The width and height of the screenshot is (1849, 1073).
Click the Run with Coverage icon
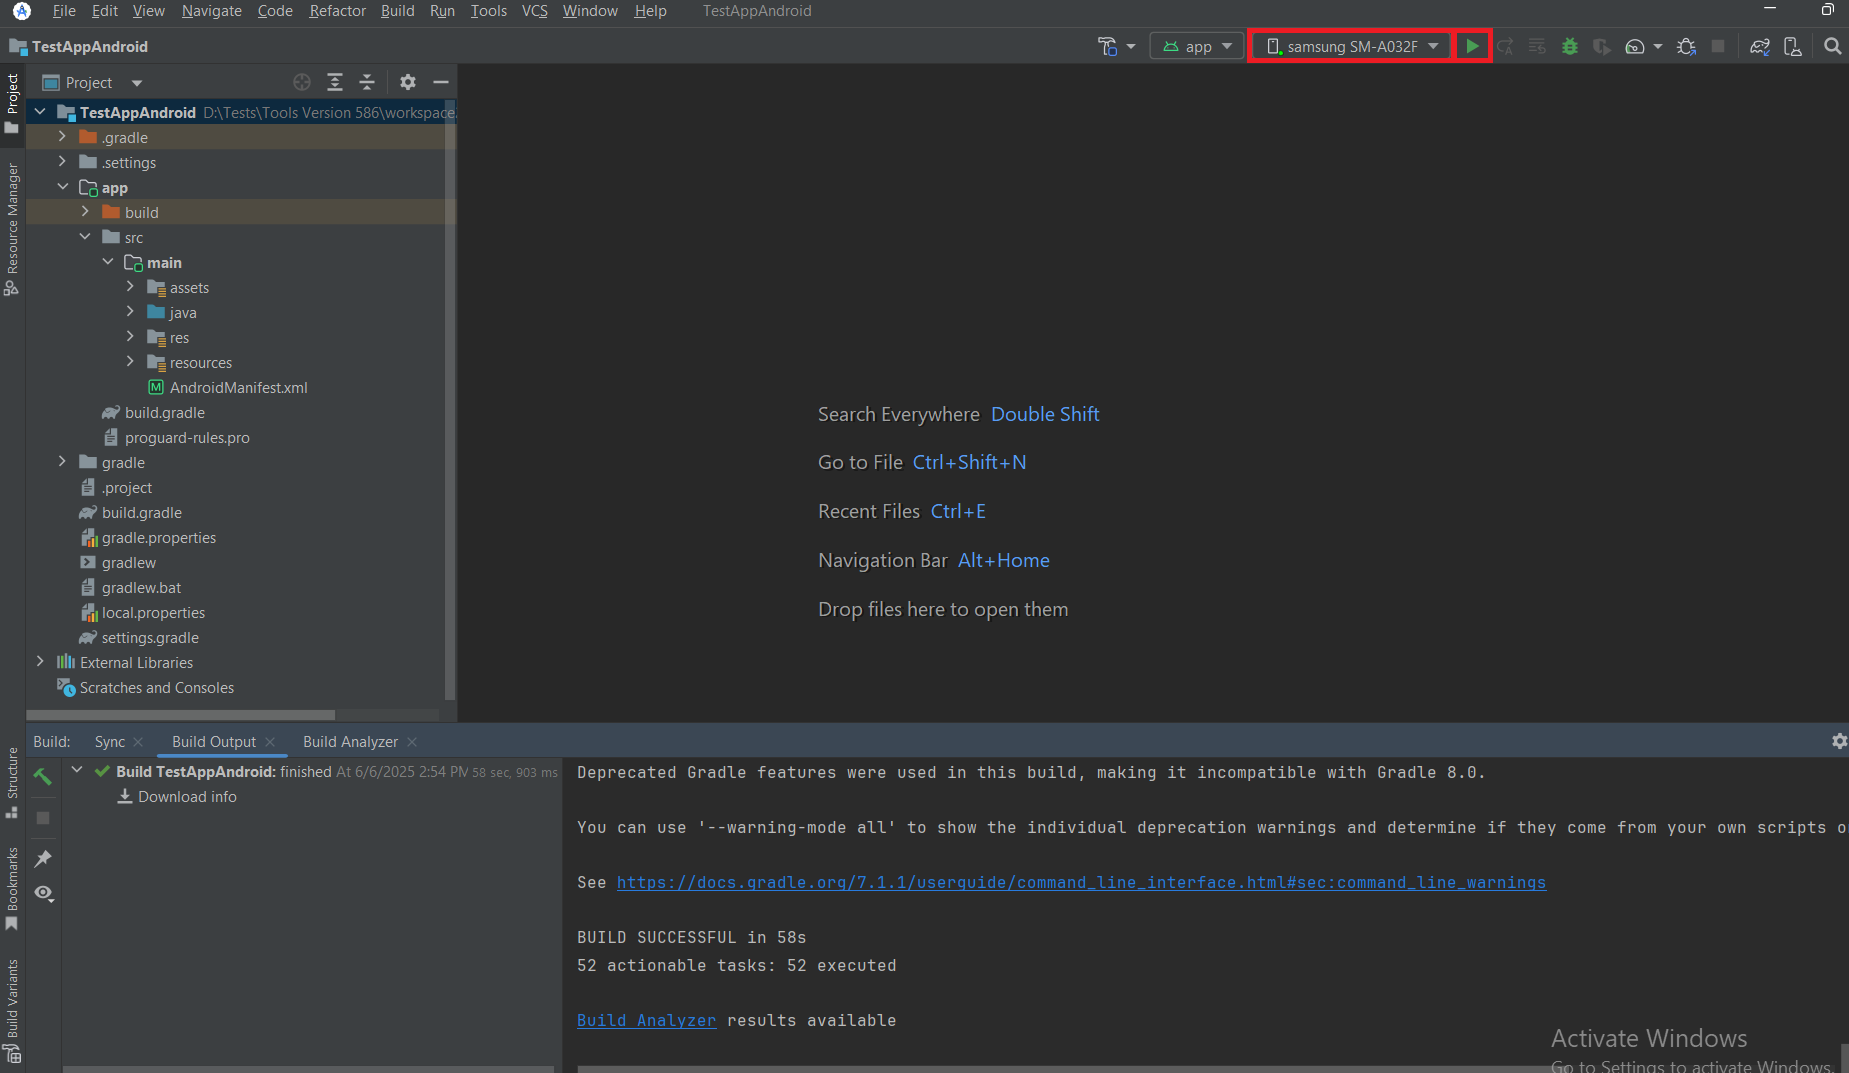[x=1601, y=46]
